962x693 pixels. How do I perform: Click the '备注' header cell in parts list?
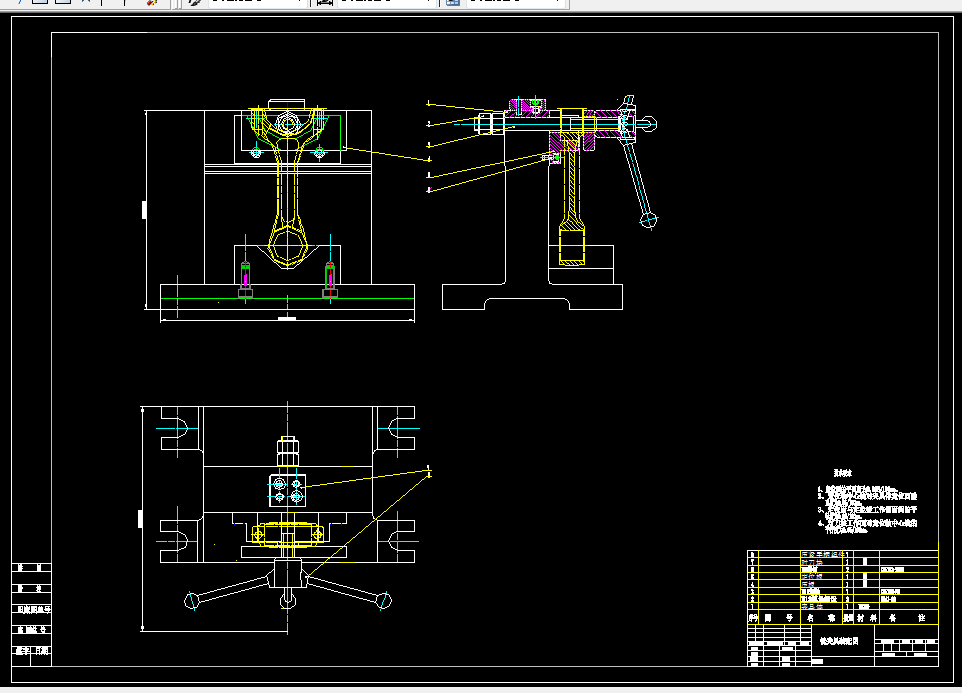click(909, 618)
